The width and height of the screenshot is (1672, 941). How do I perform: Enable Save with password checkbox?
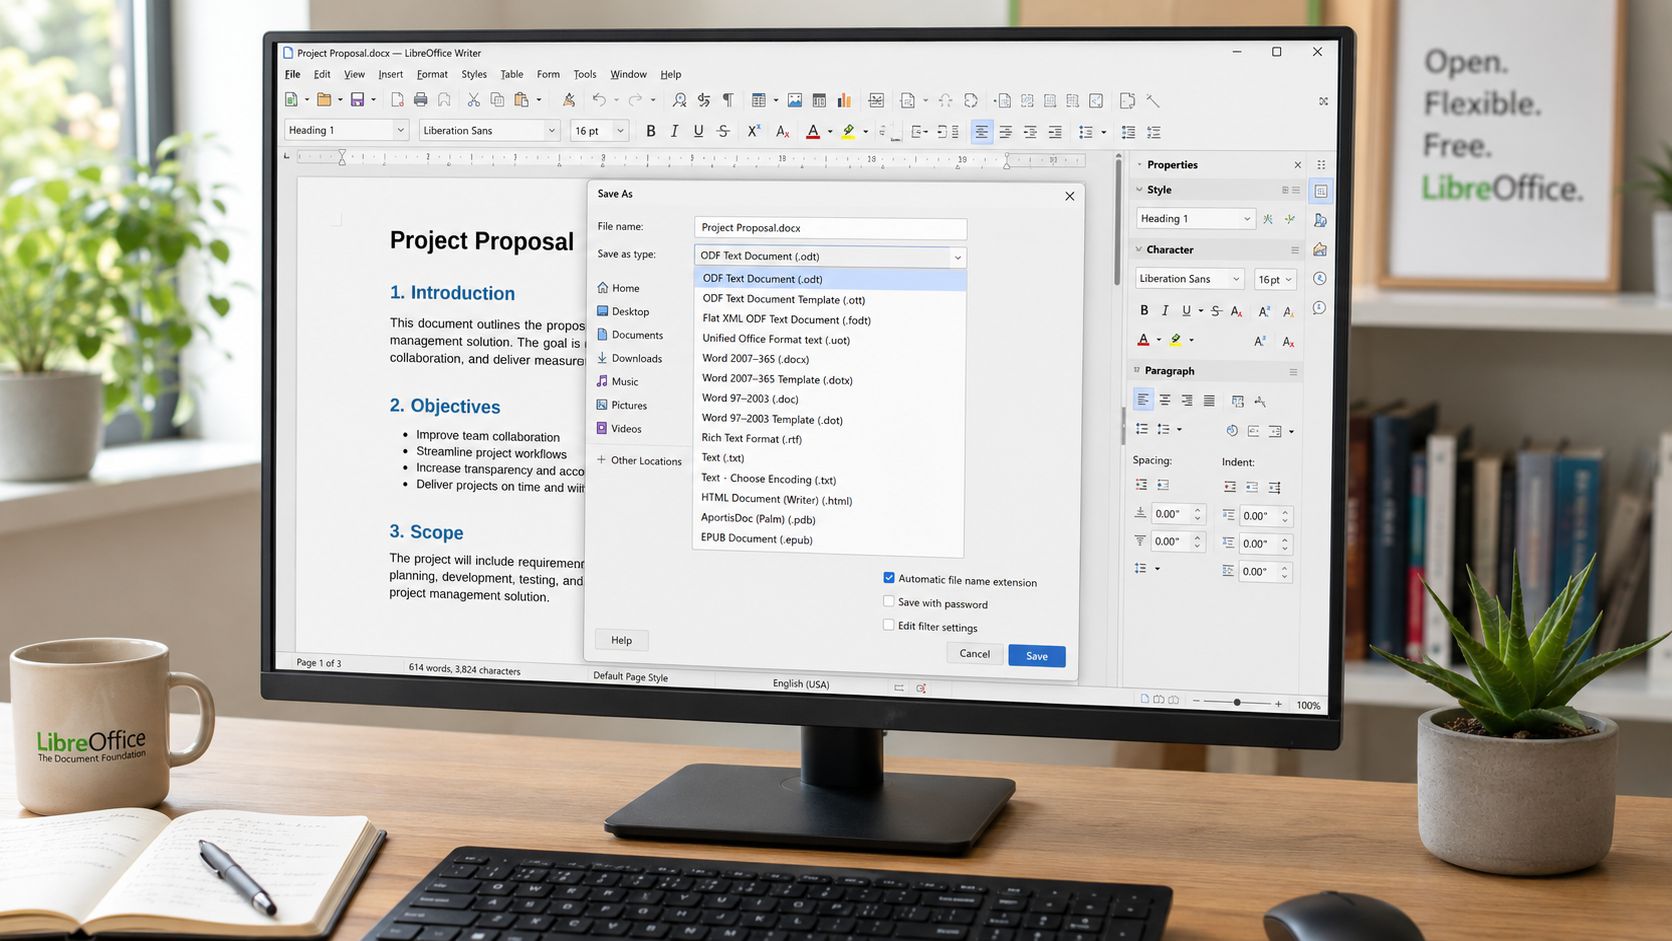tap(888, 602)
